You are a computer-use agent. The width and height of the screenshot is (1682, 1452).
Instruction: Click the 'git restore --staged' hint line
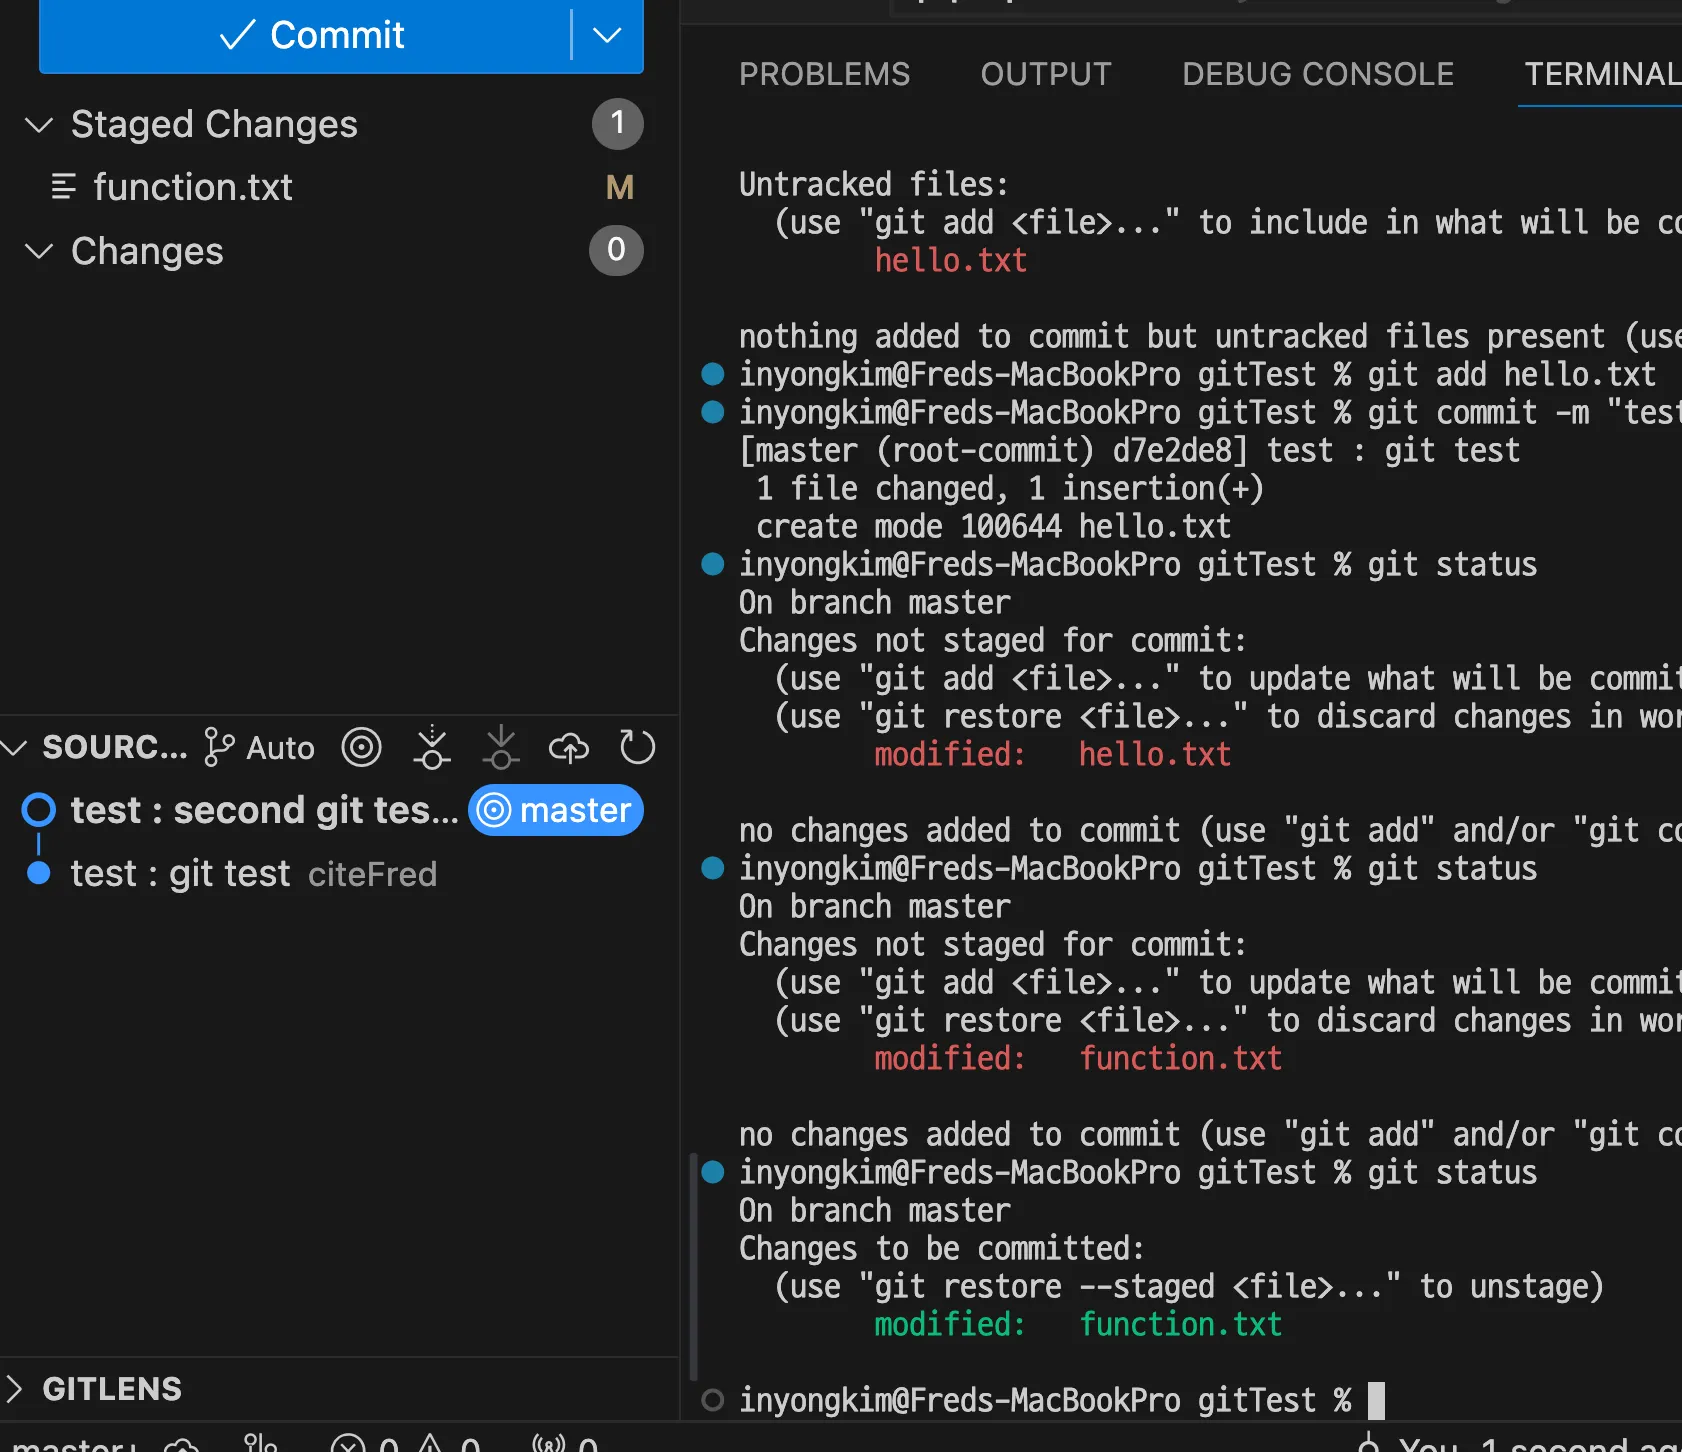click(x=1189, y=1286)
